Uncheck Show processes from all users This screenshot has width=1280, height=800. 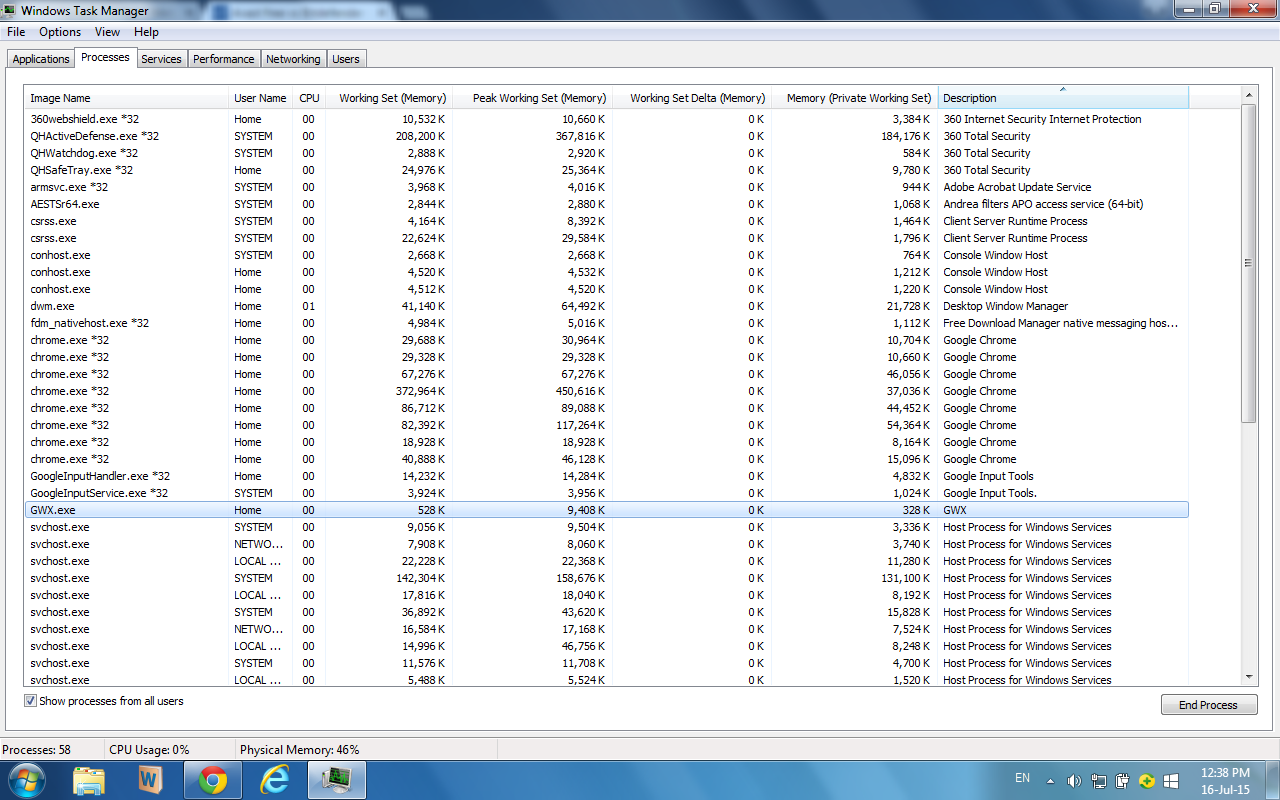coord(30,701)
